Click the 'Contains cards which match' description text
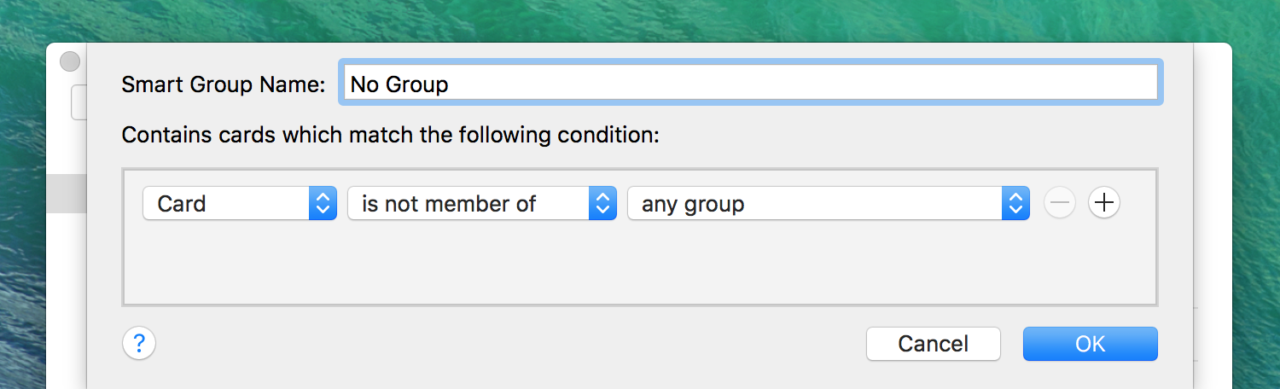The image size is (1280, 389). pos(390,135)
